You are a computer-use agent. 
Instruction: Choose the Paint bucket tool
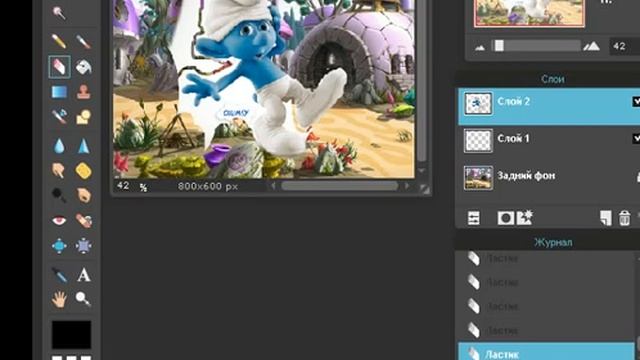tap(83, 67)
